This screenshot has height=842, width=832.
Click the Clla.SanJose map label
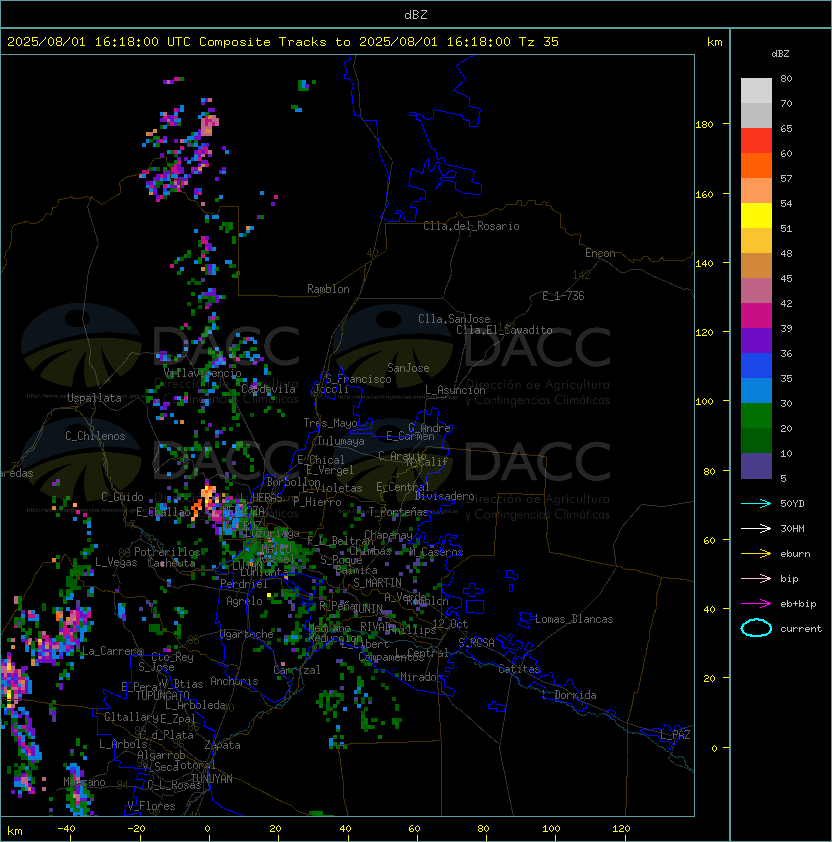(x=454, y=319)
